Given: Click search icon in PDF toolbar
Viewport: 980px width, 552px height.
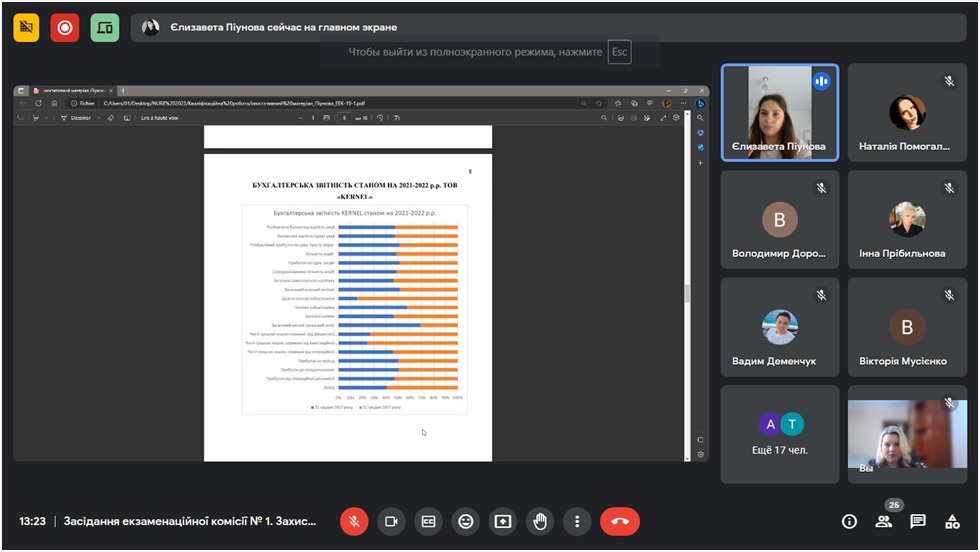Looking at the screenshot, I should coord(604,118).
